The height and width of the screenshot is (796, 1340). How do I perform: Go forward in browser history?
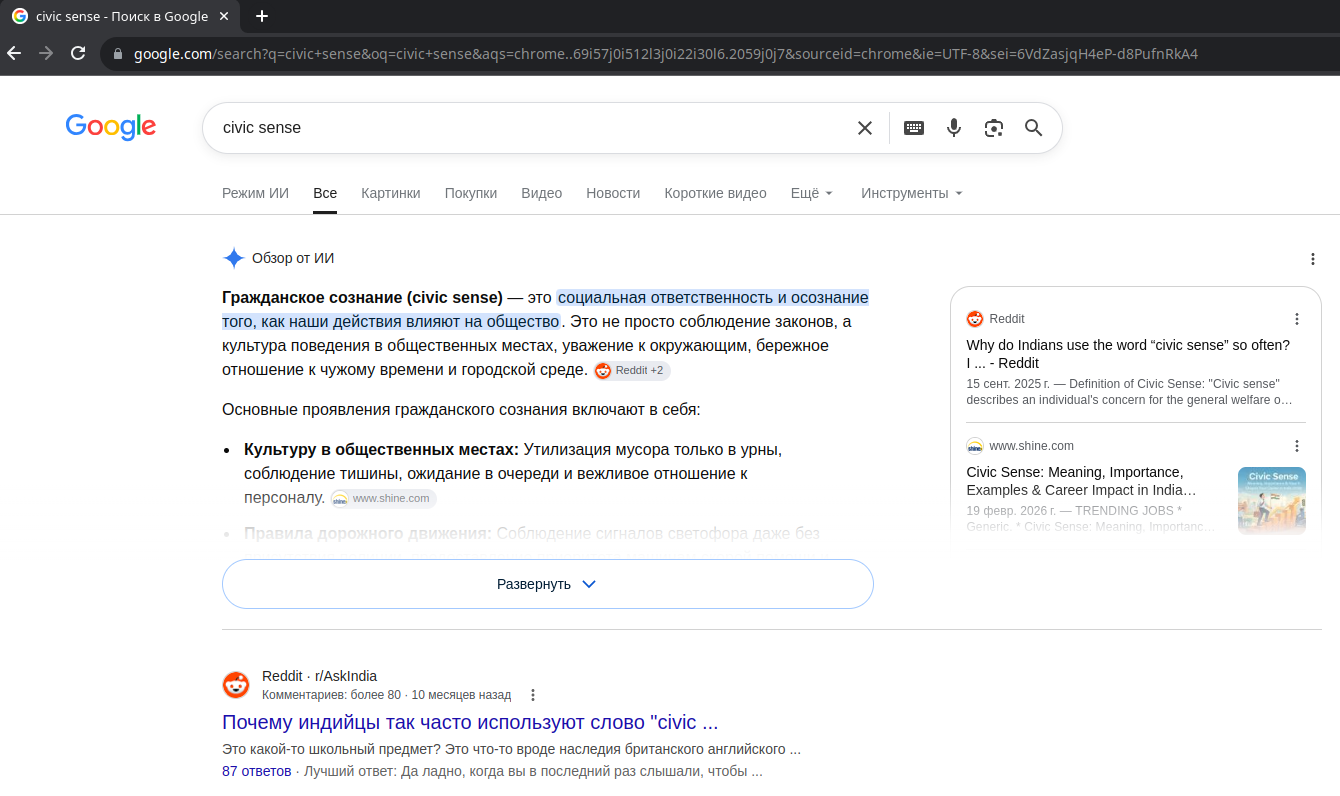click(x=46, y=53)
